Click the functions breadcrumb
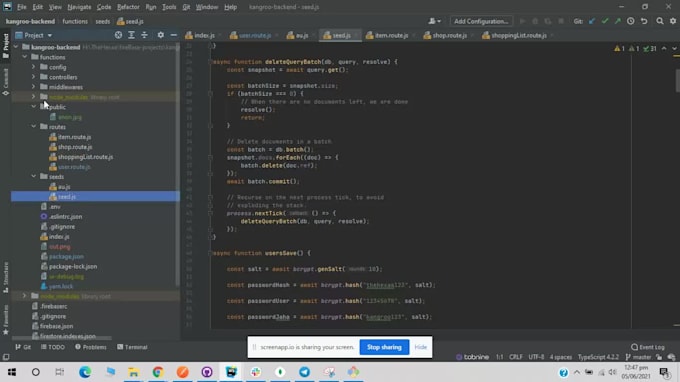Screen dimensions: 680x382 pyautogui.click(x=75, y=21)
